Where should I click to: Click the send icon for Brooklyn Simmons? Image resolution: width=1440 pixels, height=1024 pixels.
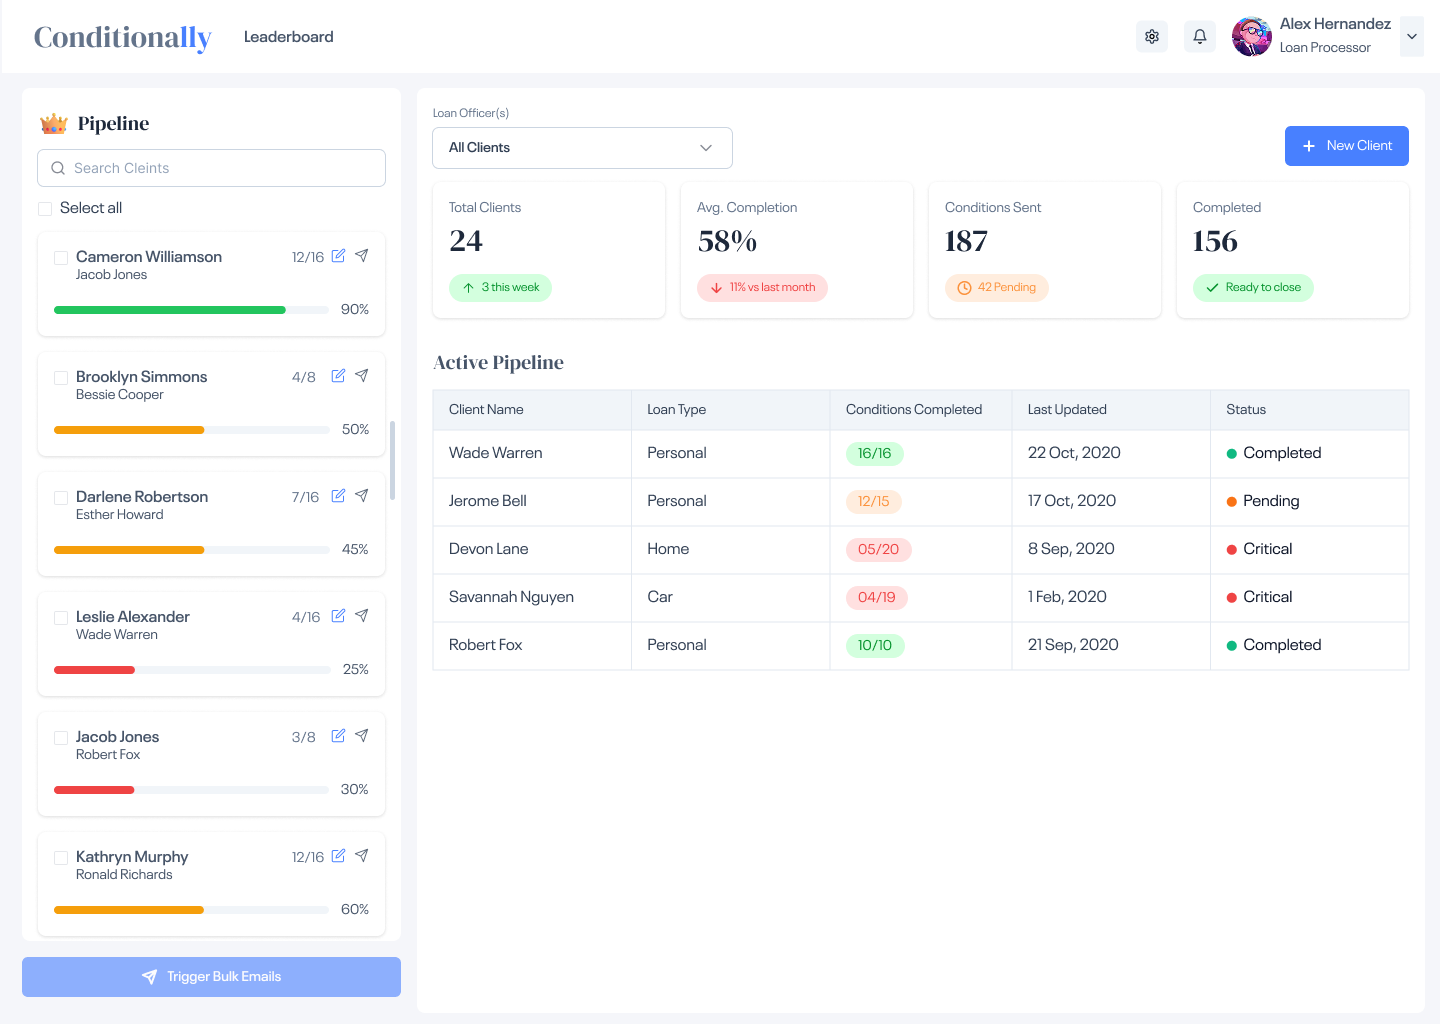pyautogui.click(x=362, y=375)
